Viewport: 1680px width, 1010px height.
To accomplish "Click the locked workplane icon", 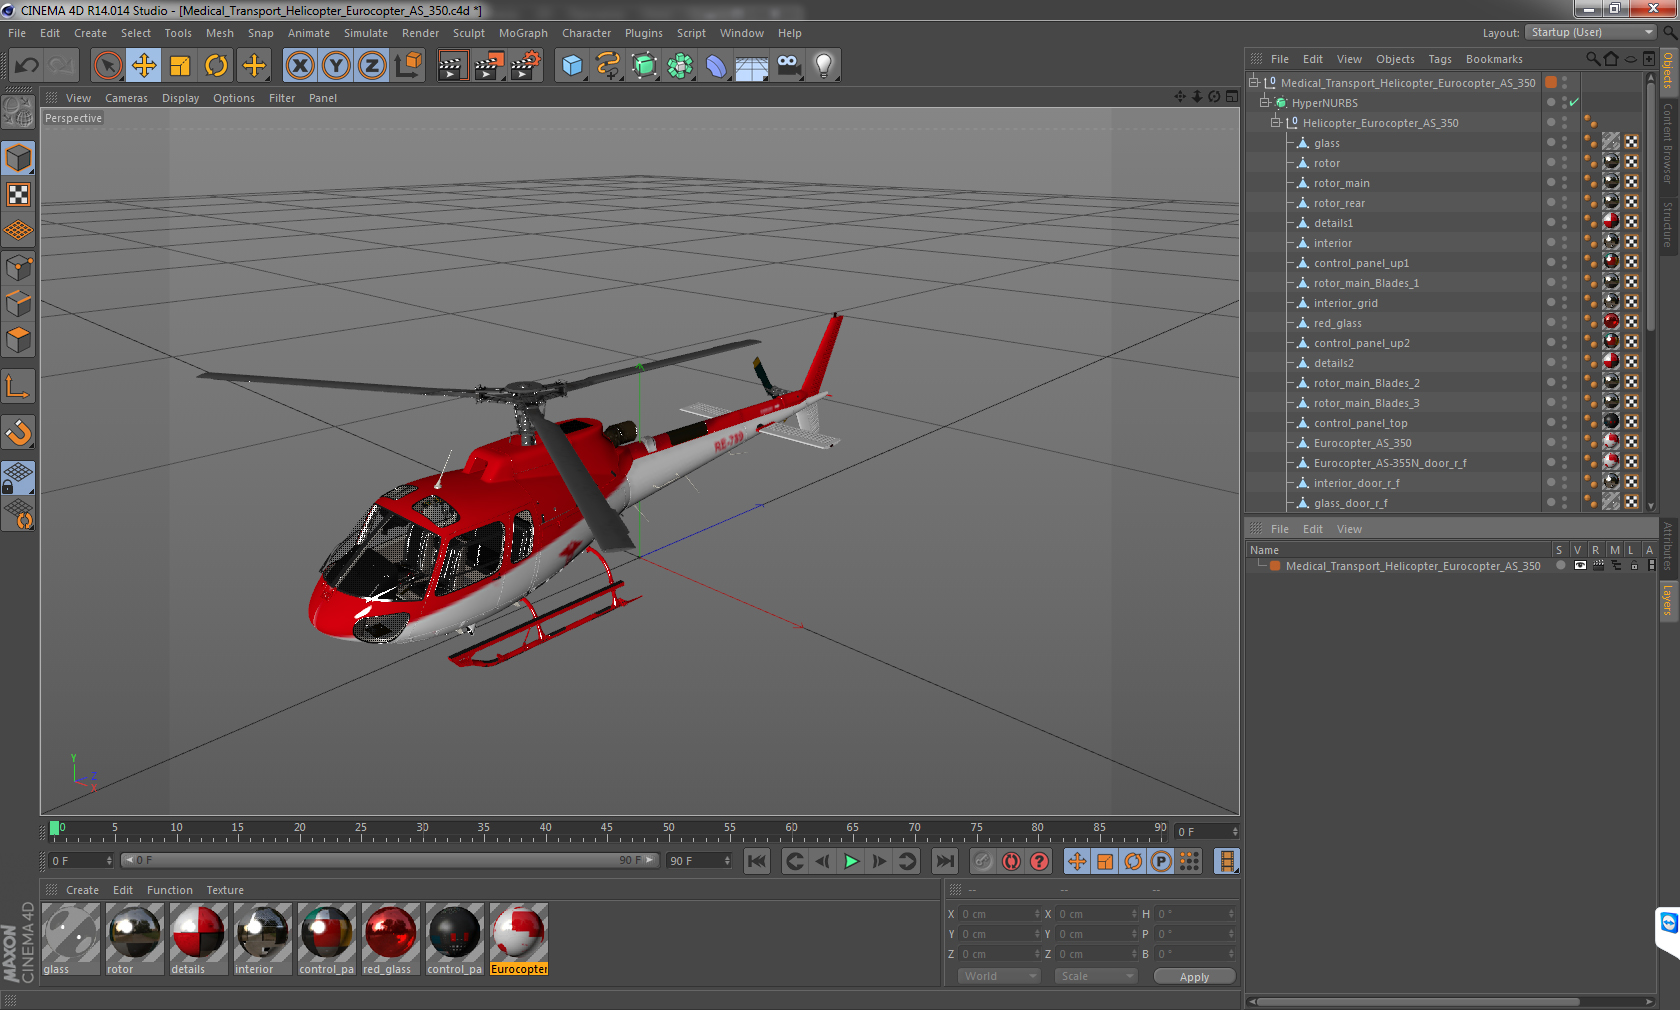I will (18, 478).
